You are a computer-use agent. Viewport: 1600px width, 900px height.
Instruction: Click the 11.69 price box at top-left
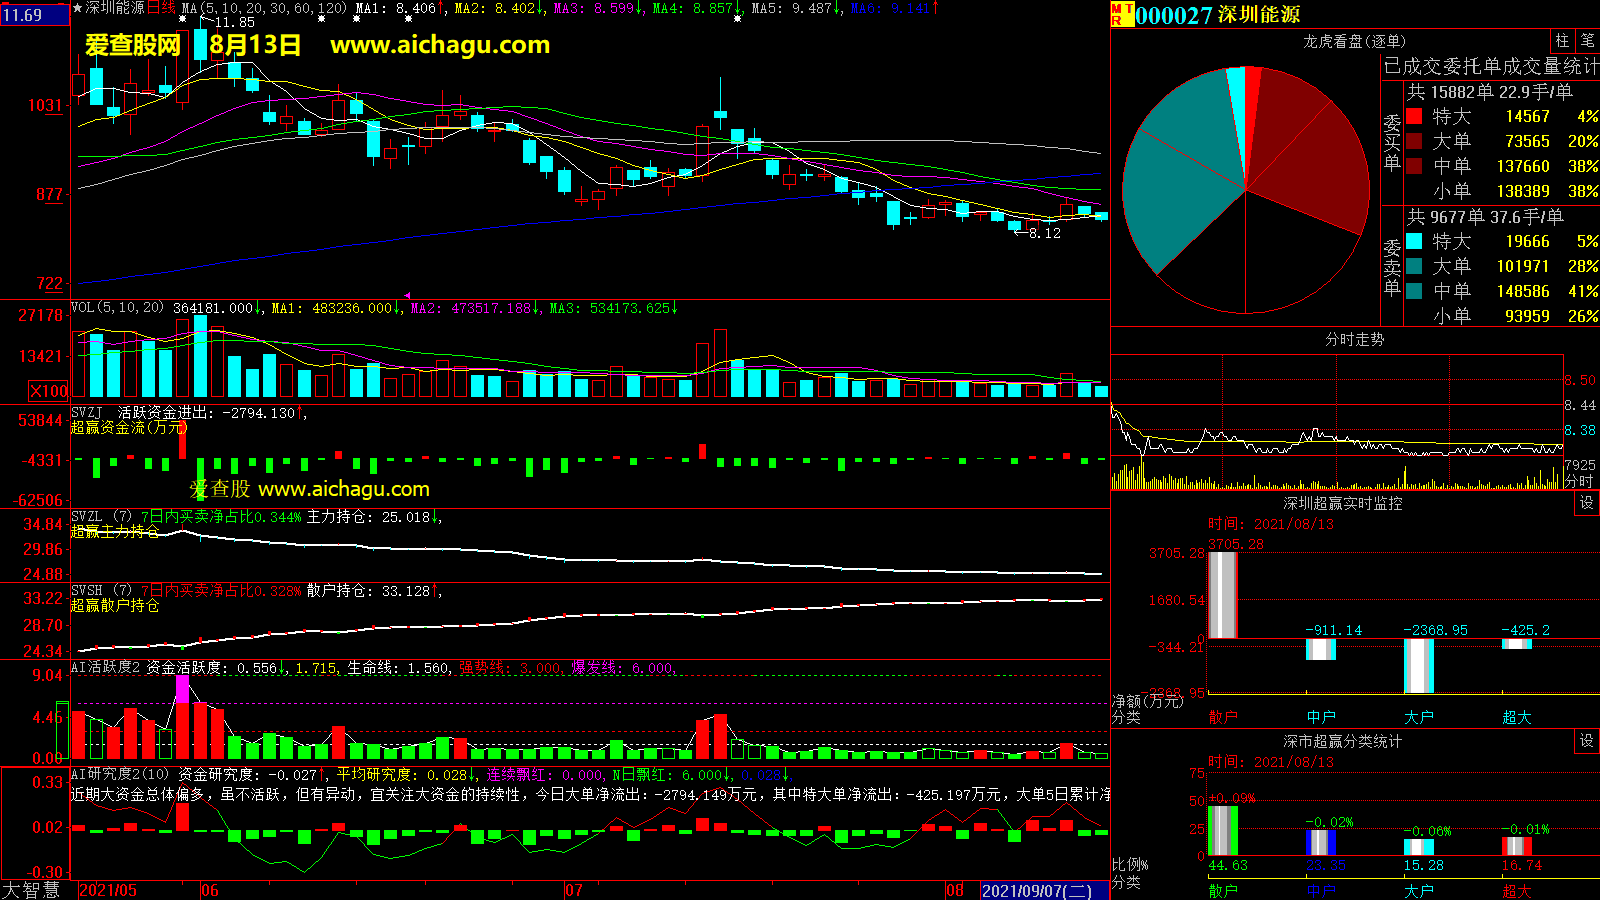pyautogui.click(x=35, y=15)
